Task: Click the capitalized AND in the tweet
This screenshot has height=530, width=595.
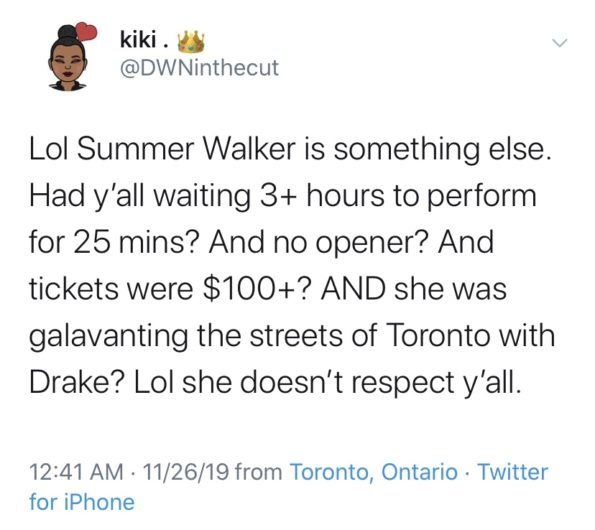Action: tap(353, 288)
